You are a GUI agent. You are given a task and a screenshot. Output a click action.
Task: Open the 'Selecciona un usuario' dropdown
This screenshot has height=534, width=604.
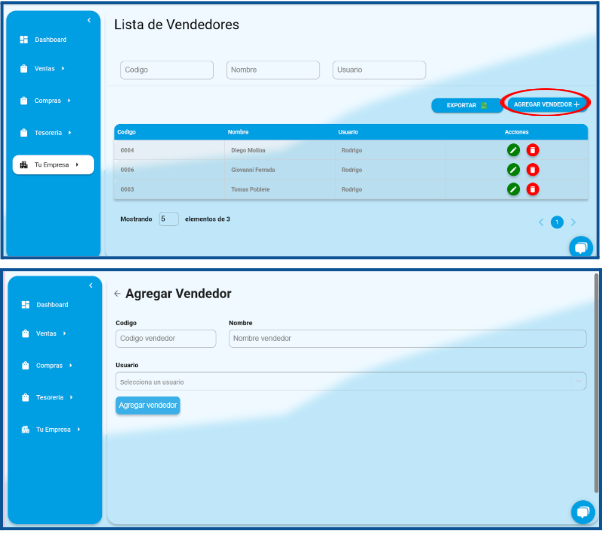point(351,382)
